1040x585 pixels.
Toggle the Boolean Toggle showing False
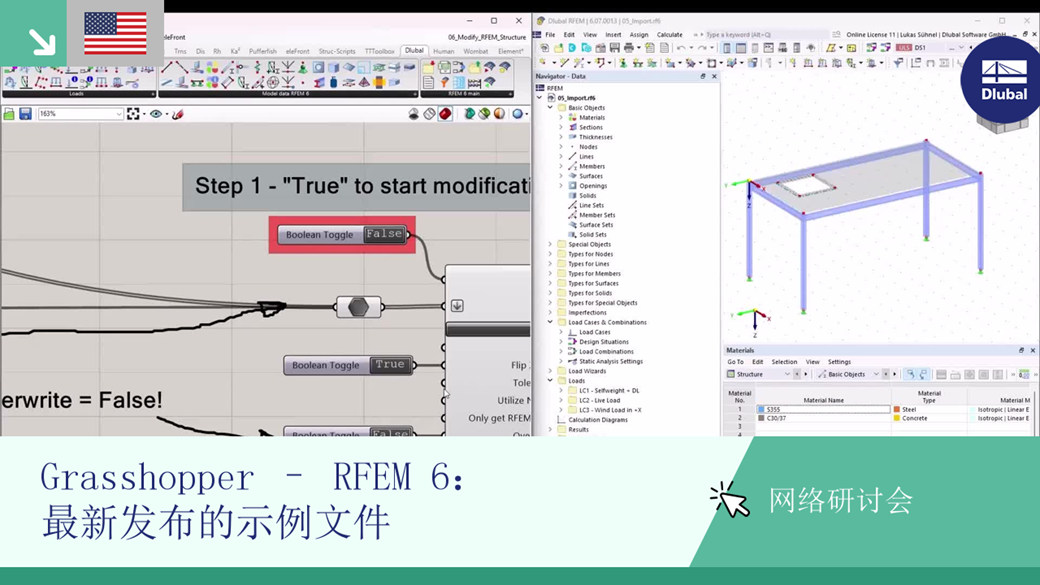342,234
